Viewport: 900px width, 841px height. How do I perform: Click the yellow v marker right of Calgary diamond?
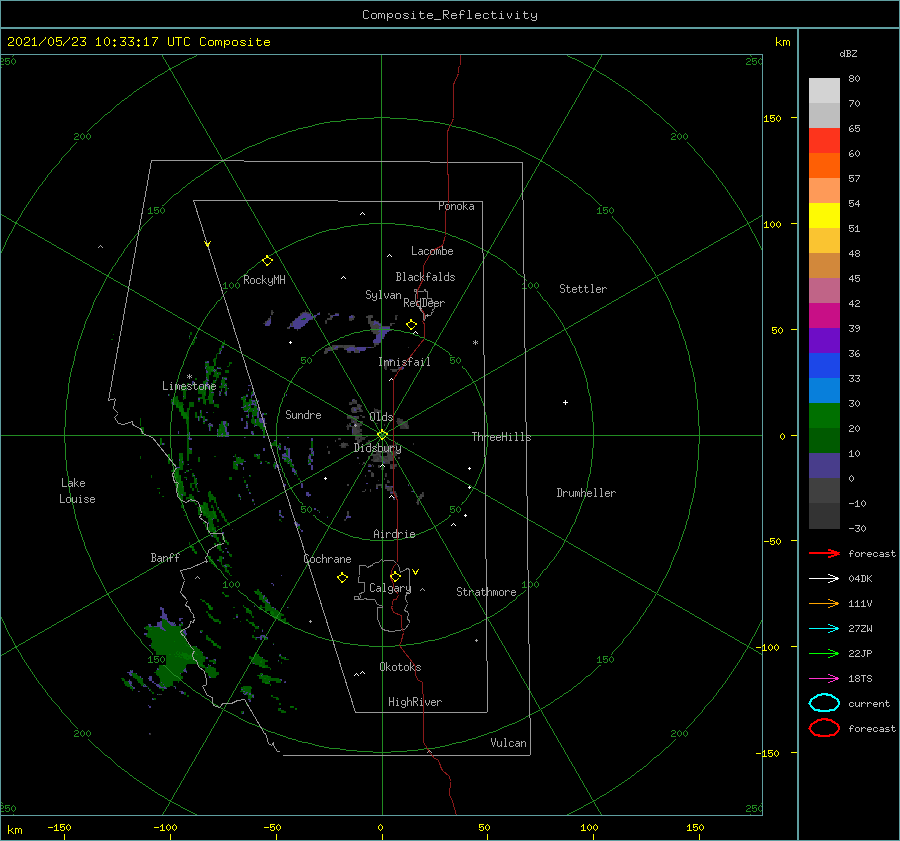[x=416, y=572]
